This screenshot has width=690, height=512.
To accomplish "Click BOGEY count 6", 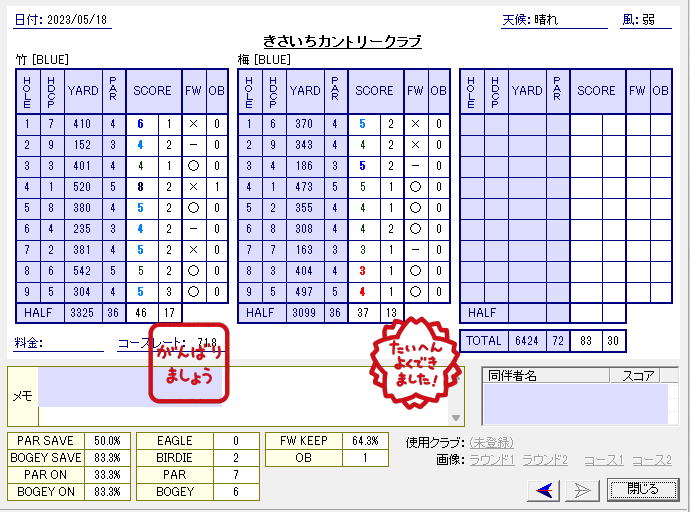I will pos(236,492).
